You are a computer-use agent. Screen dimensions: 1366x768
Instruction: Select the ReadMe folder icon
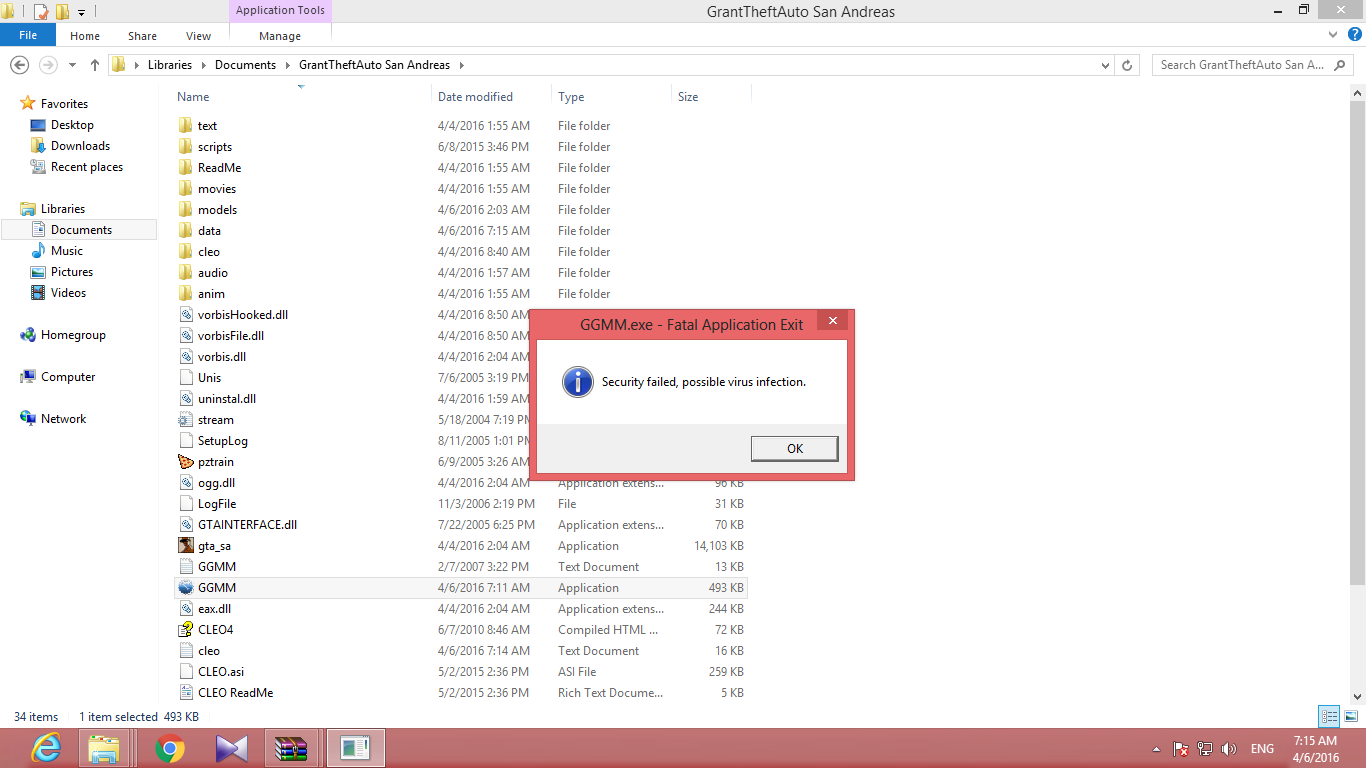[x=185, y=167]
